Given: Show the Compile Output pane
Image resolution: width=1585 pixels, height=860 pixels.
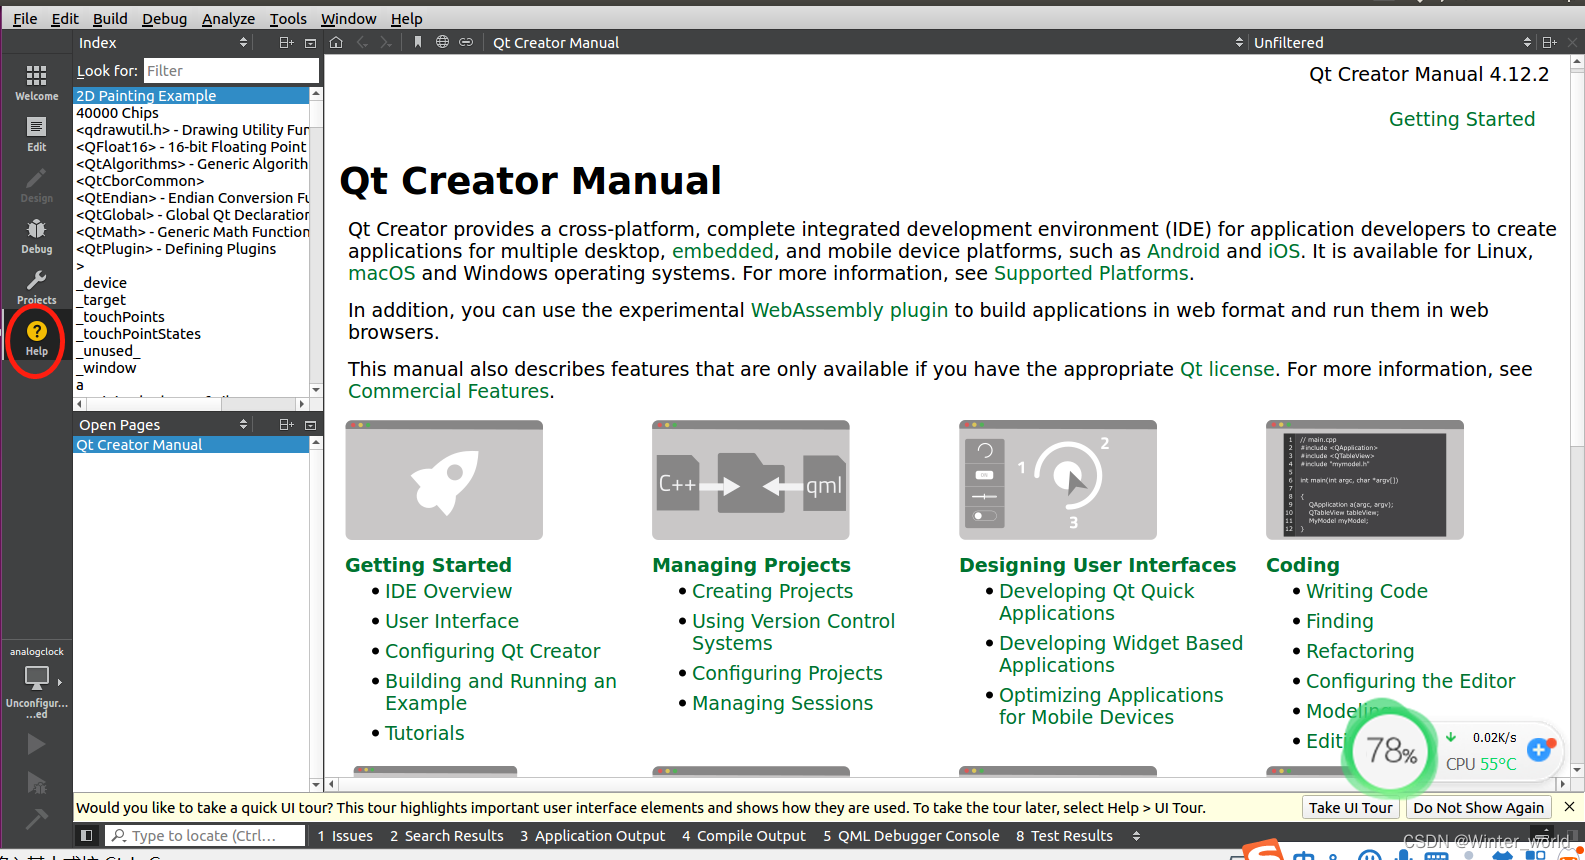Looking at the screenshot, I should tap(744, 836).
